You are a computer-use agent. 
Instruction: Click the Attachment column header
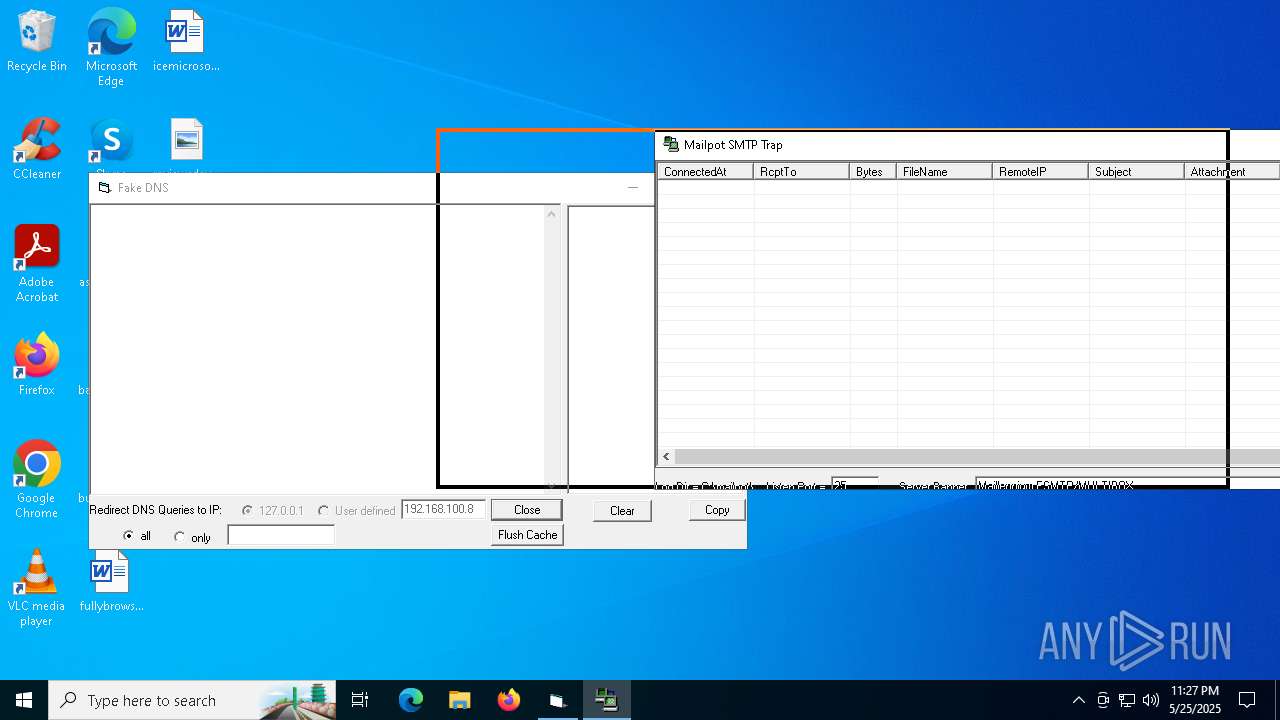point(1232,172)
